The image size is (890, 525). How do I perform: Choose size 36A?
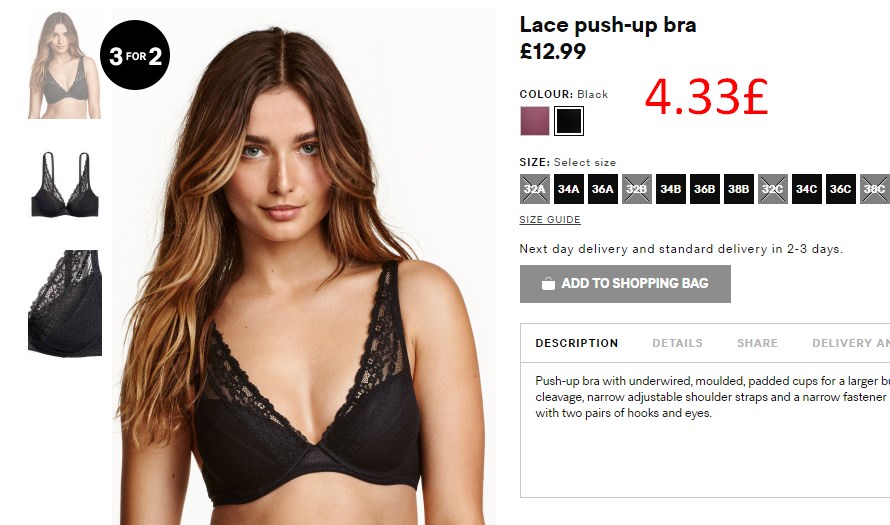tap(602, 189)
